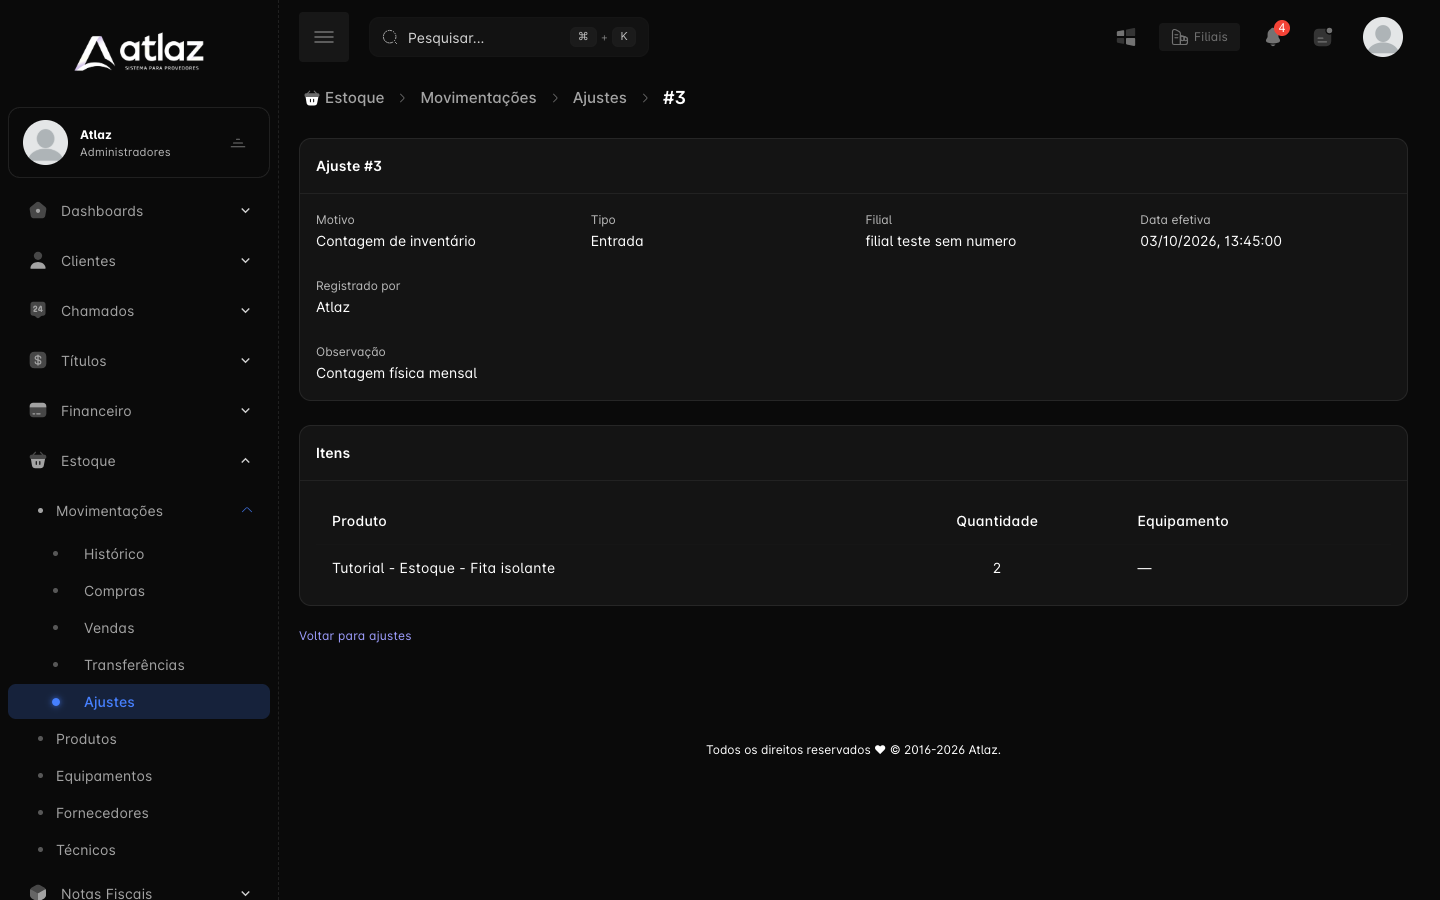
Task: Expand the Clientes menu
Action: (139, 261)
